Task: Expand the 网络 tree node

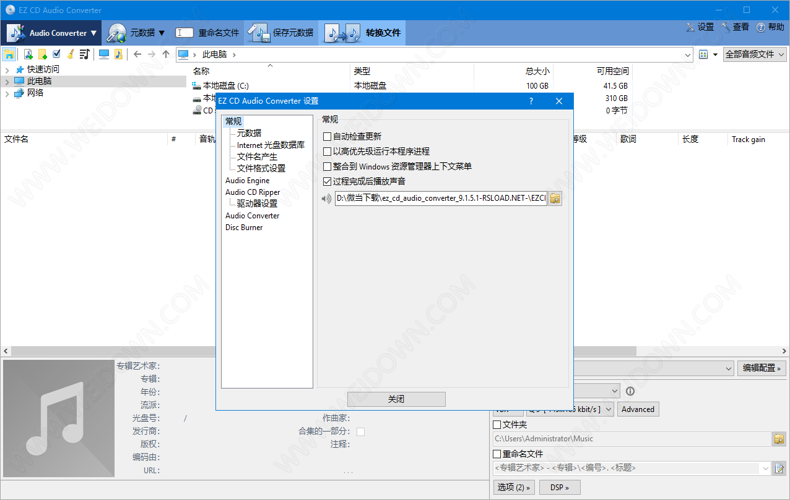Action: pyautogui.click(x=7, y=93)
